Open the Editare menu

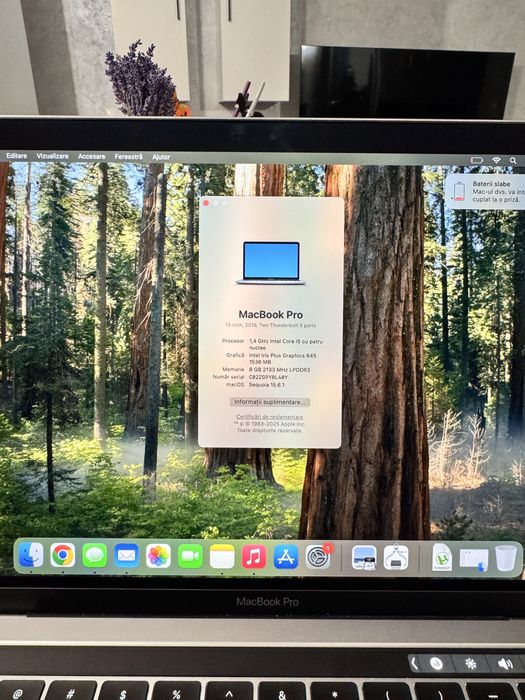click(17, 156)
